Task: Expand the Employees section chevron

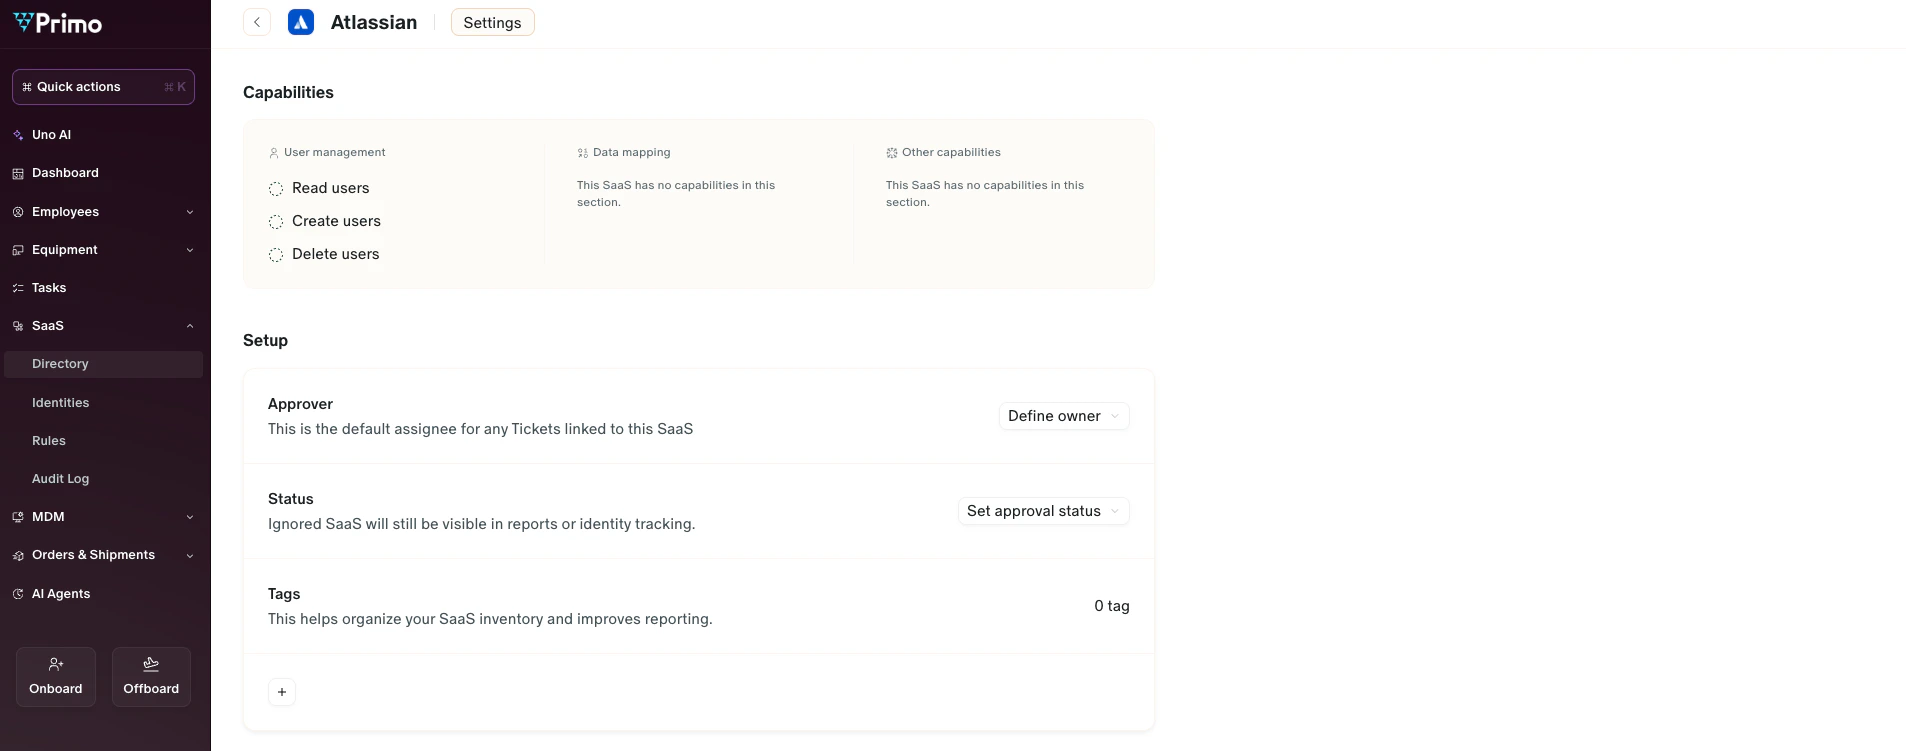Action: (x=190, y=212)
